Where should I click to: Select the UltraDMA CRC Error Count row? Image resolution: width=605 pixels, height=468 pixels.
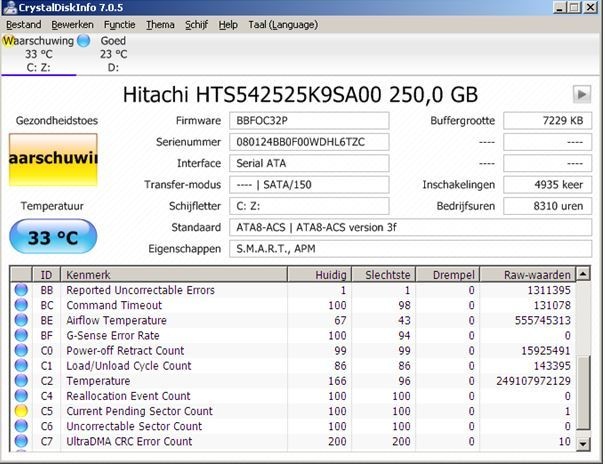coord(293,441)
